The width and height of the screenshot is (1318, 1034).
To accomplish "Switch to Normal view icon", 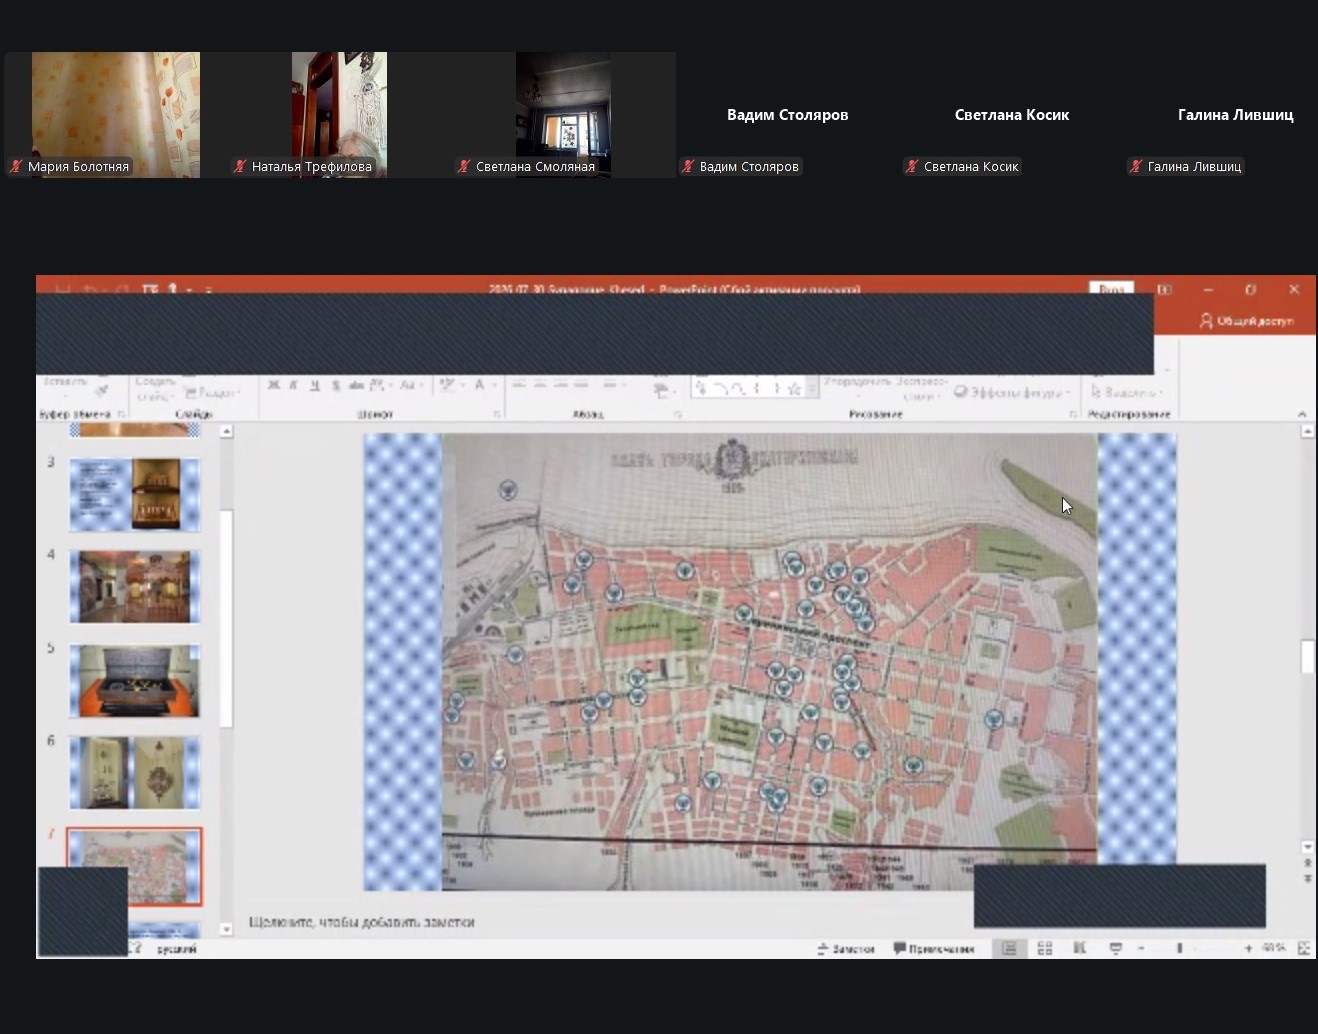I will [1009, 948].
